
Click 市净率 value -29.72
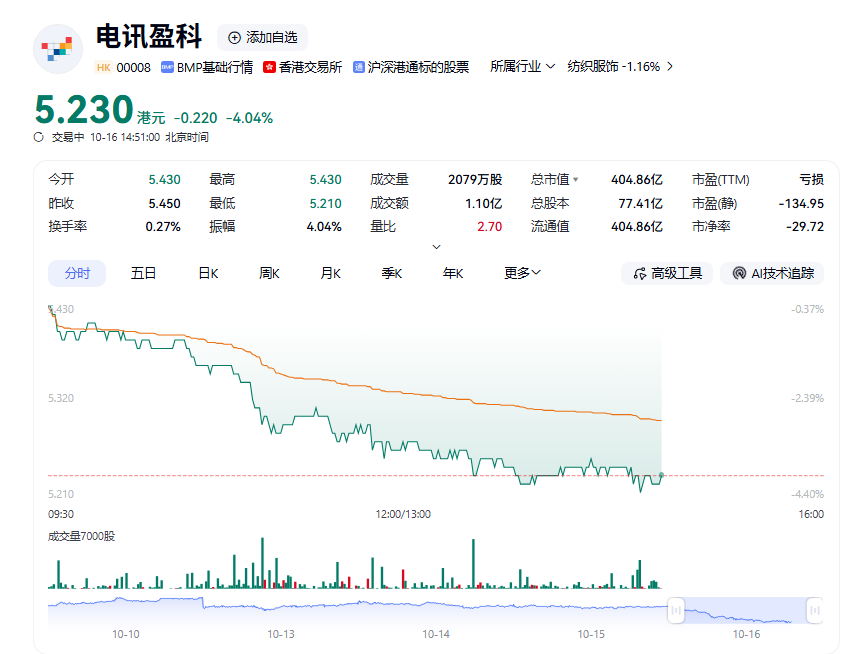(x=805, y=226)
